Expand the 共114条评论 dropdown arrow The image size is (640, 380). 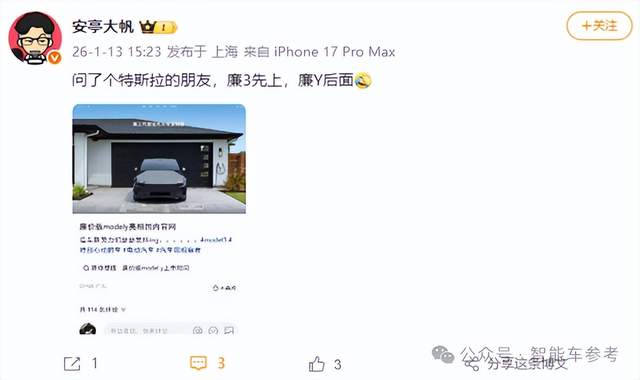[124, 310]
